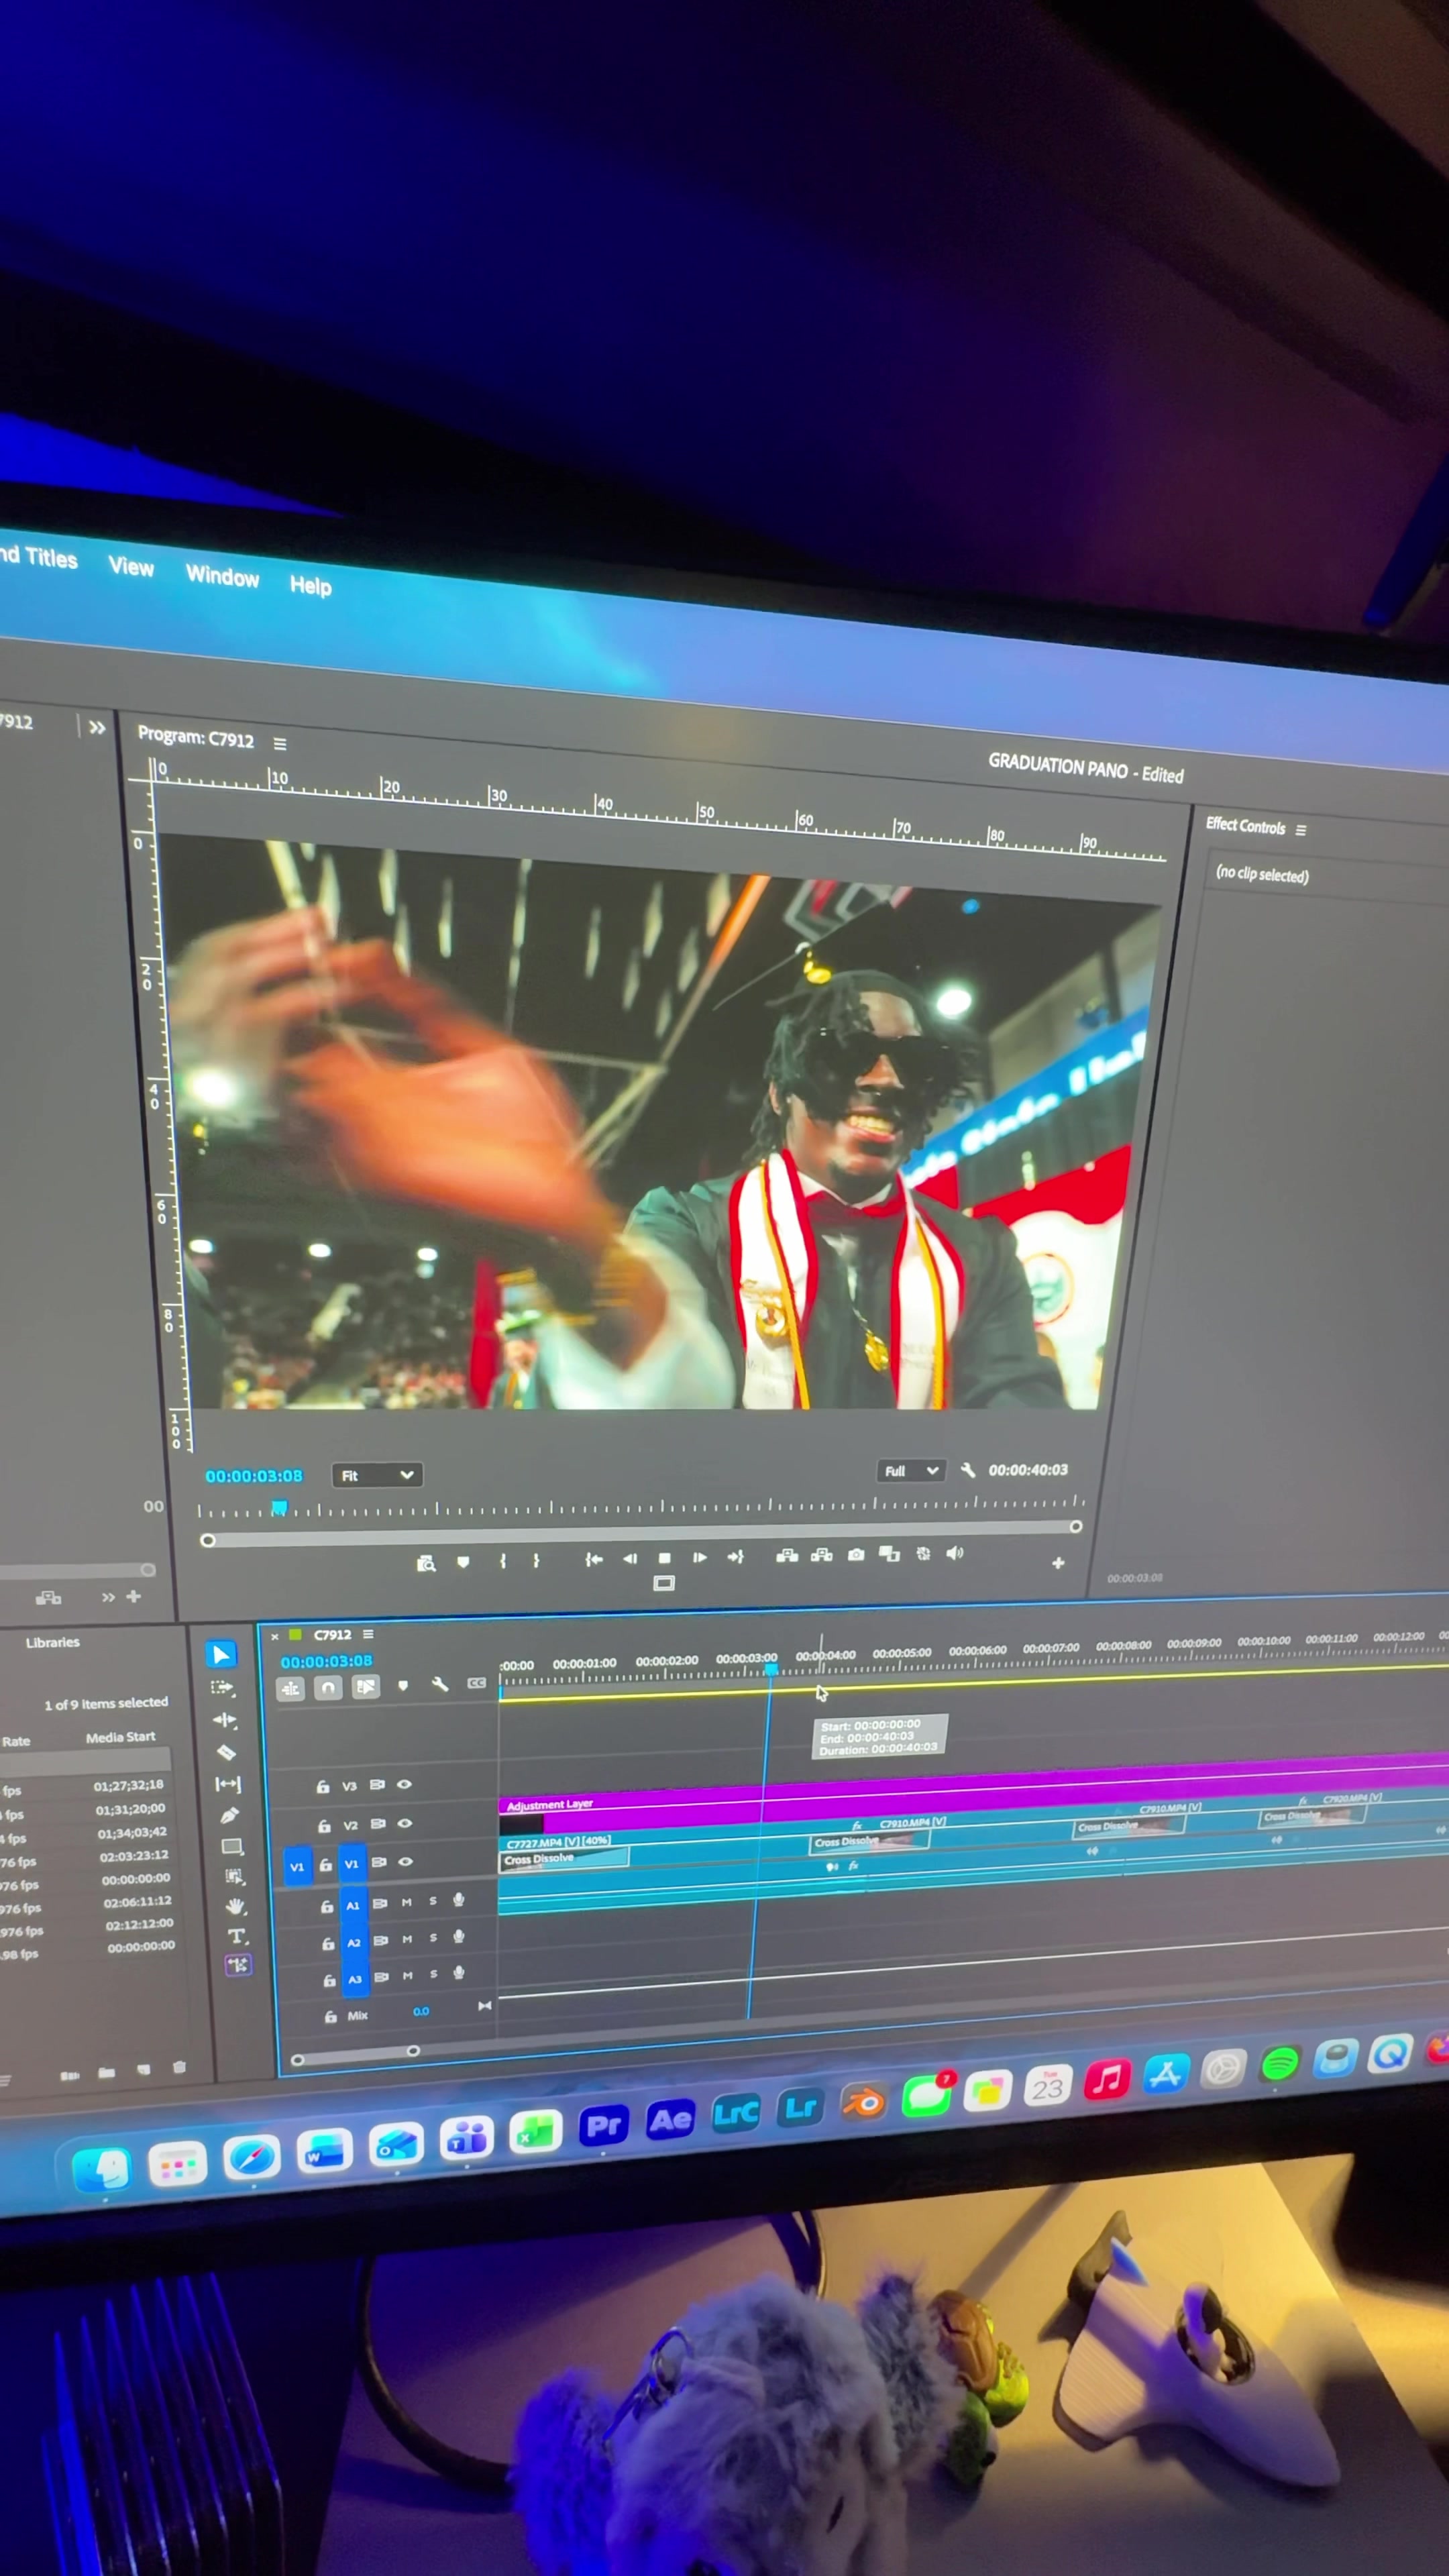Image resolution: width=1449 pixels, height=2576 pixels.
Task: Open Blender from the Dock
Action: [864, 2104]
